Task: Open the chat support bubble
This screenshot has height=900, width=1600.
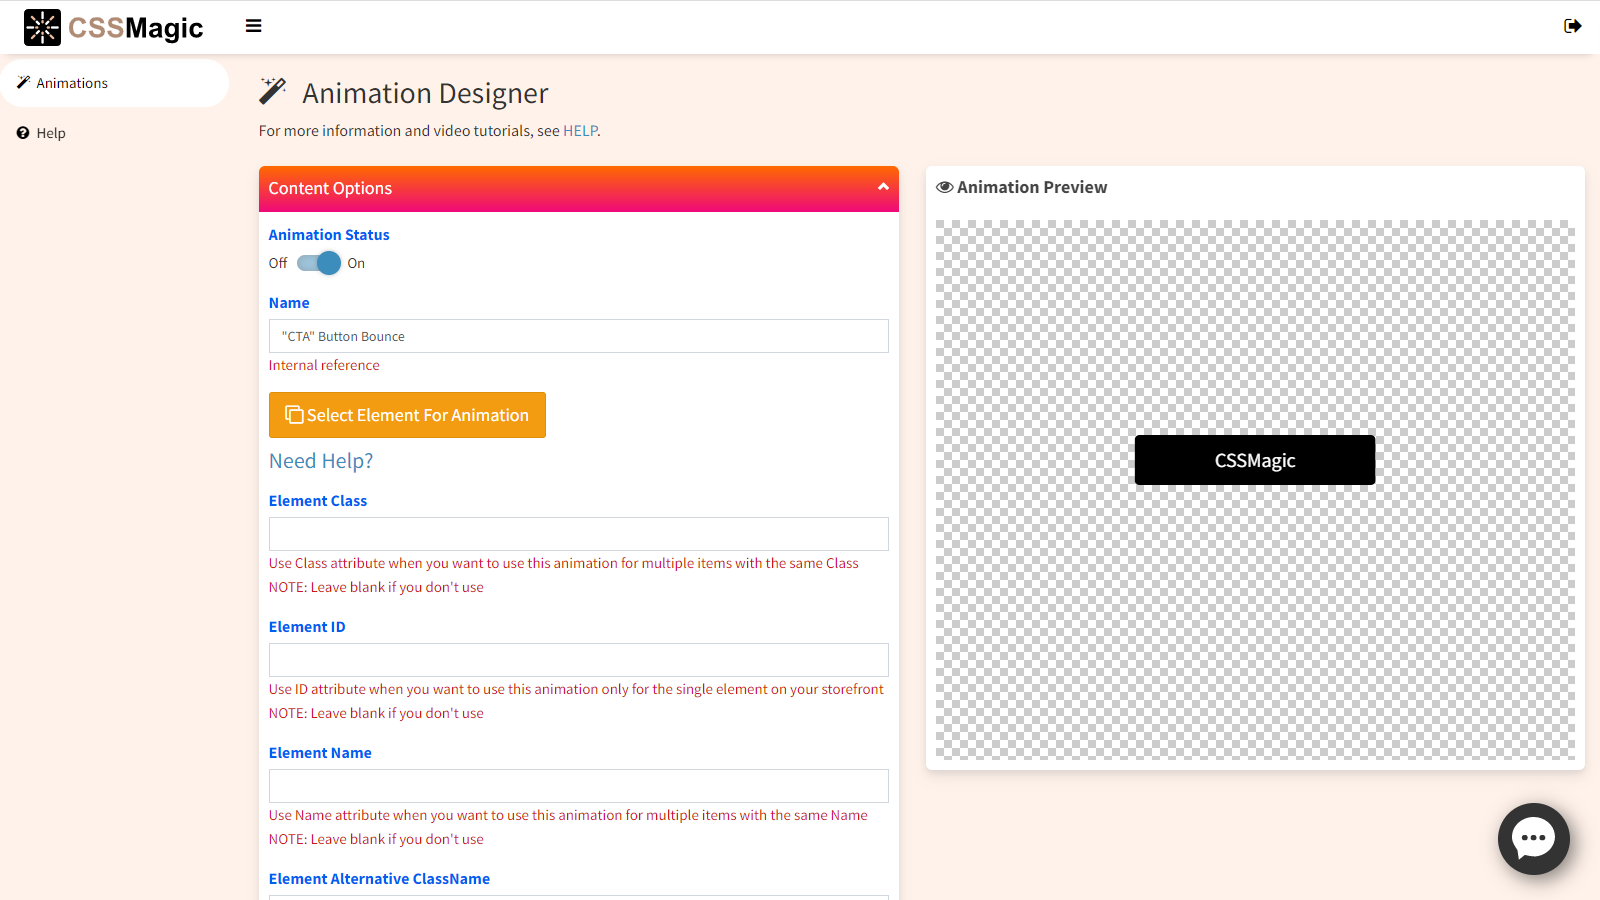Action: tap(1533, 839)
